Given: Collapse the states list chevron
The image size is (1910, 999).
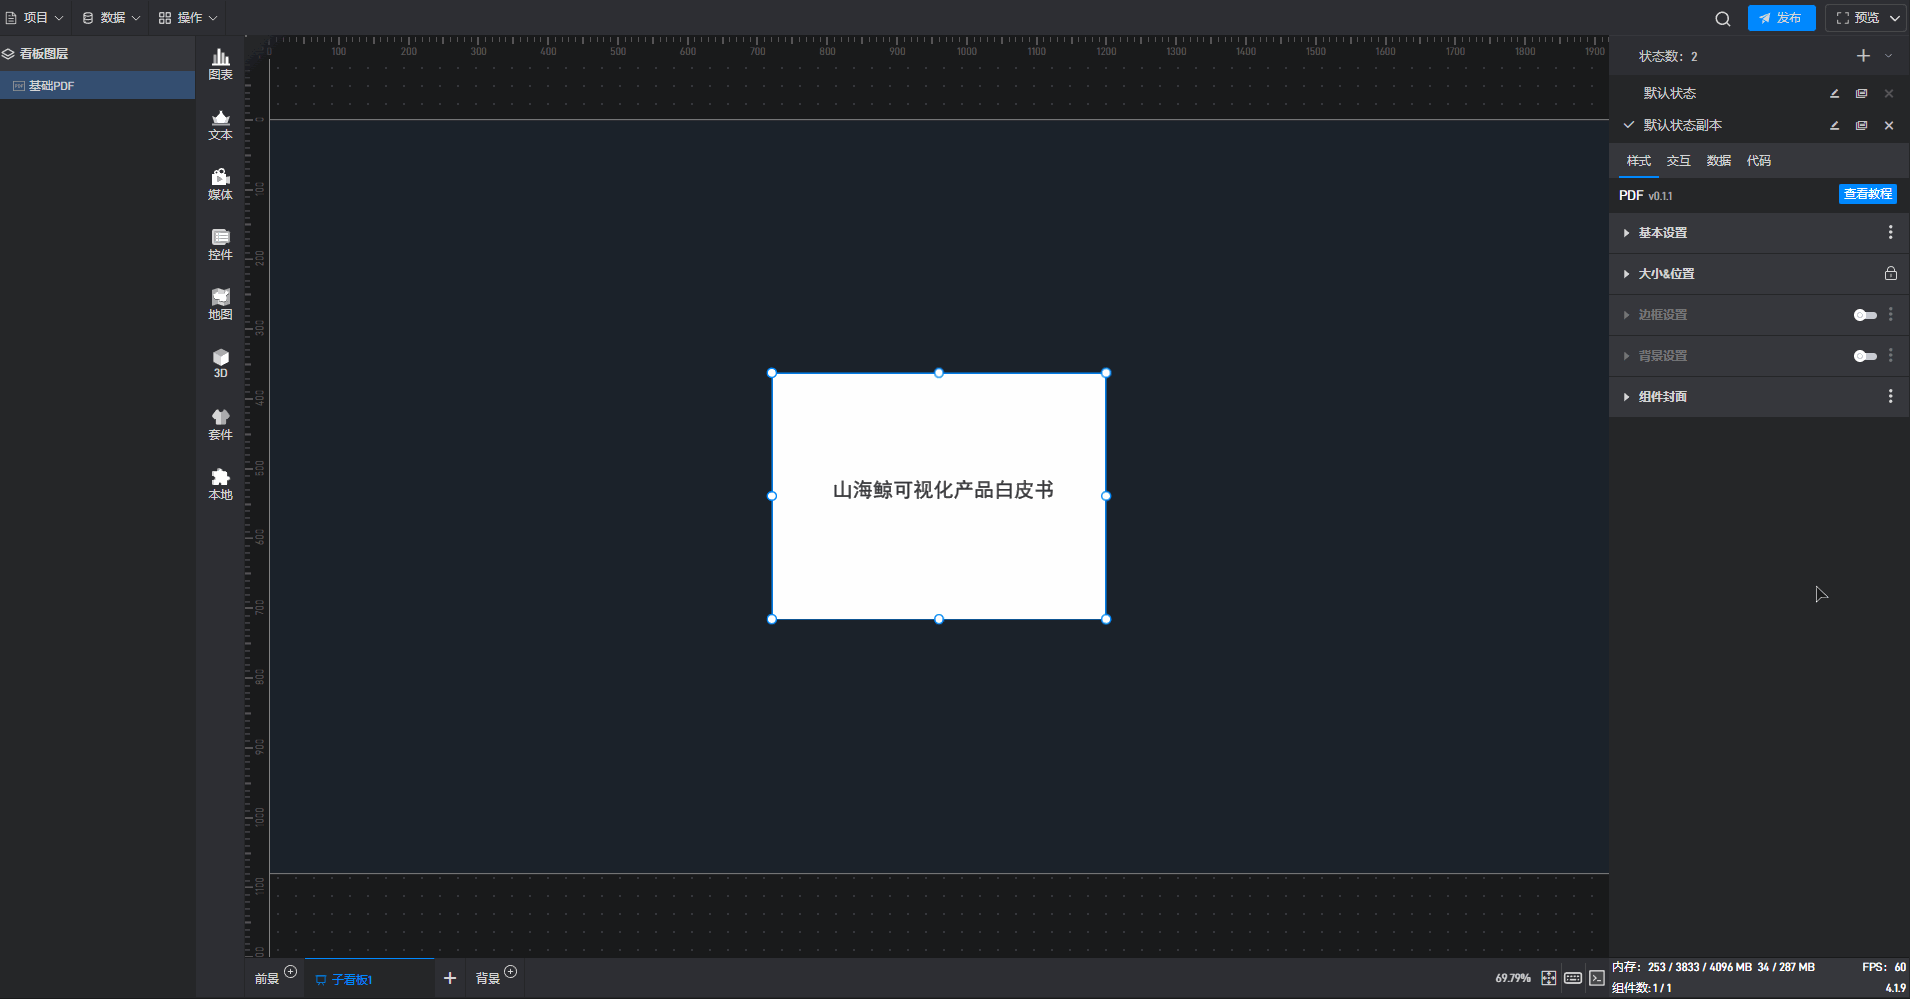Looking at the screenshot, I should tap(1888, 56).
